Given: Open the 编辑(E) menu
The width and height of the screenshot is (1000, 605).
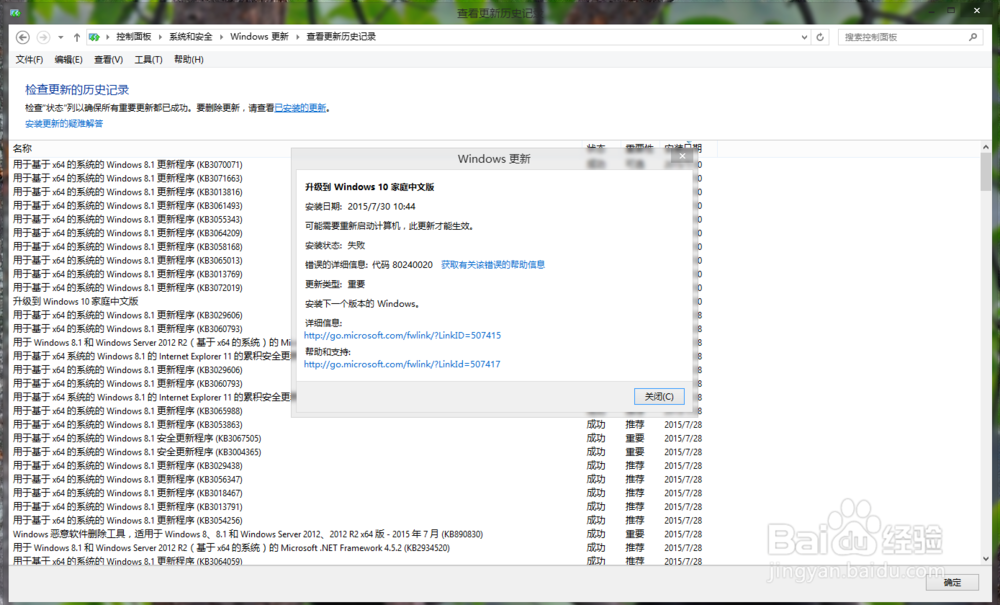Looking at the screenshot, I should click(x=68, y=59).
